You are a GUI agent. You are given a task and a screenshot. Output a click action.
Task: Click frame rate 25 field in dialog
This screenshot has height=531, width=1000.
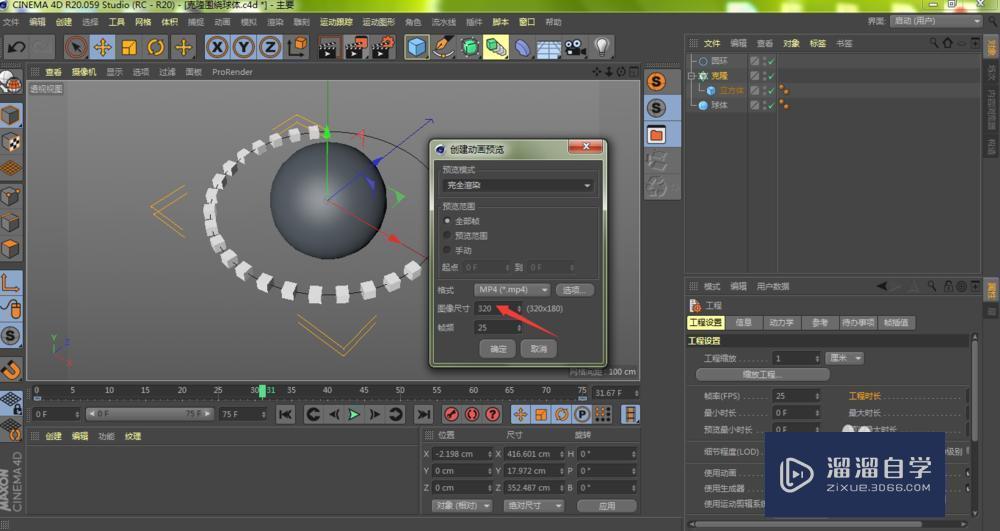[498, 328]
